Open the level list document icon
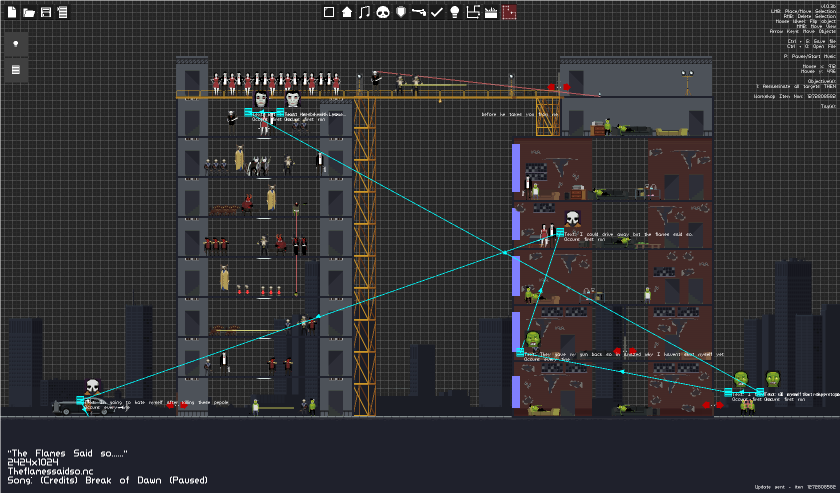The height and width of the screenshot is (493, 840). (63, 12)
